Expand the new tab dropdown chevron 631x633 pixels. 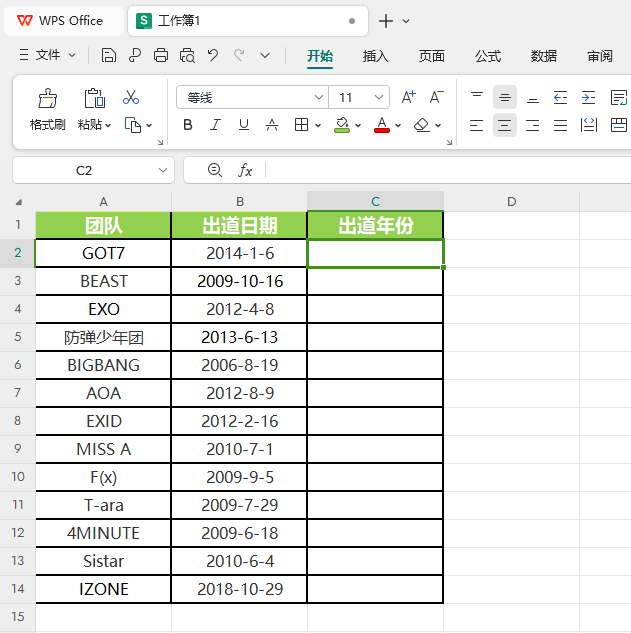tap(406, 21)
